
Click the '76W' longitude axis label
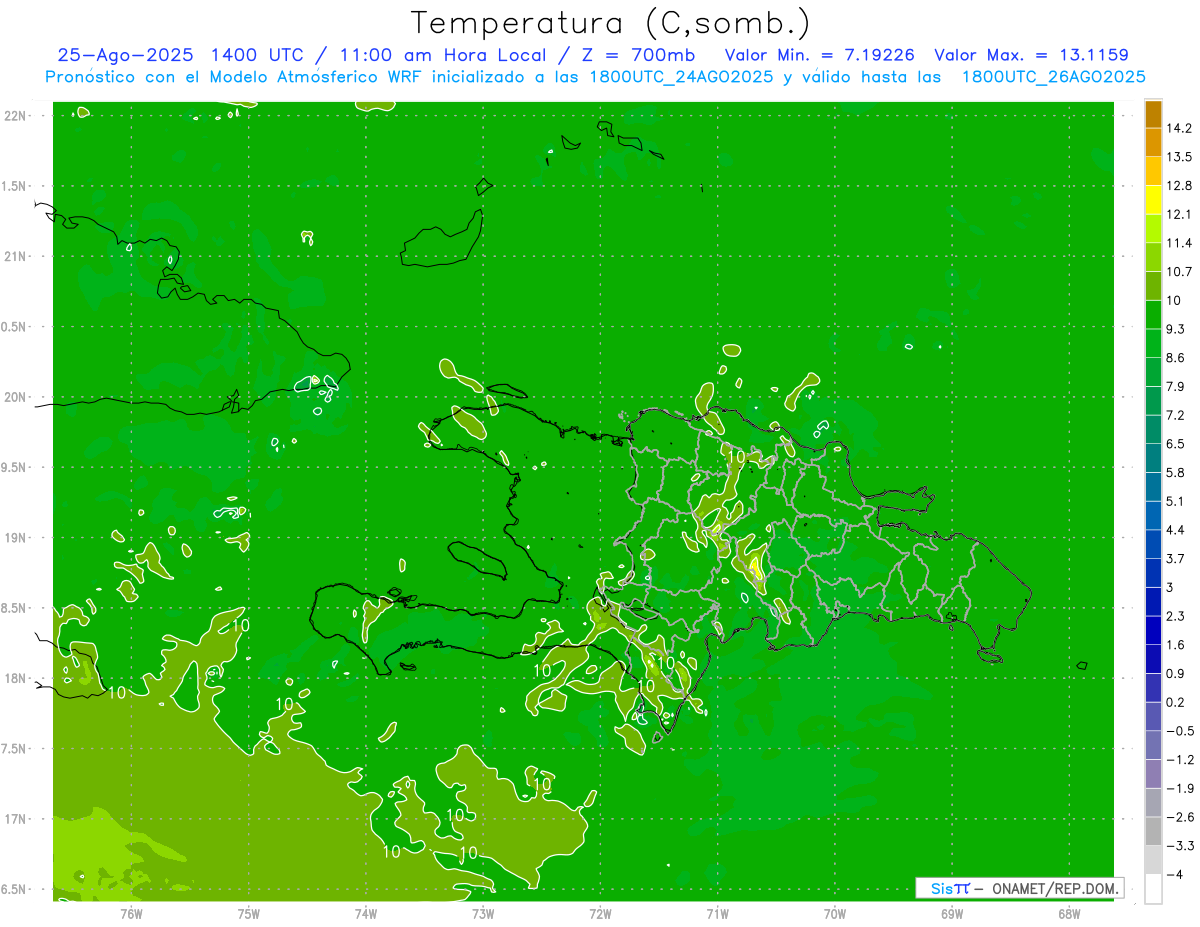(x=131, y=914)
